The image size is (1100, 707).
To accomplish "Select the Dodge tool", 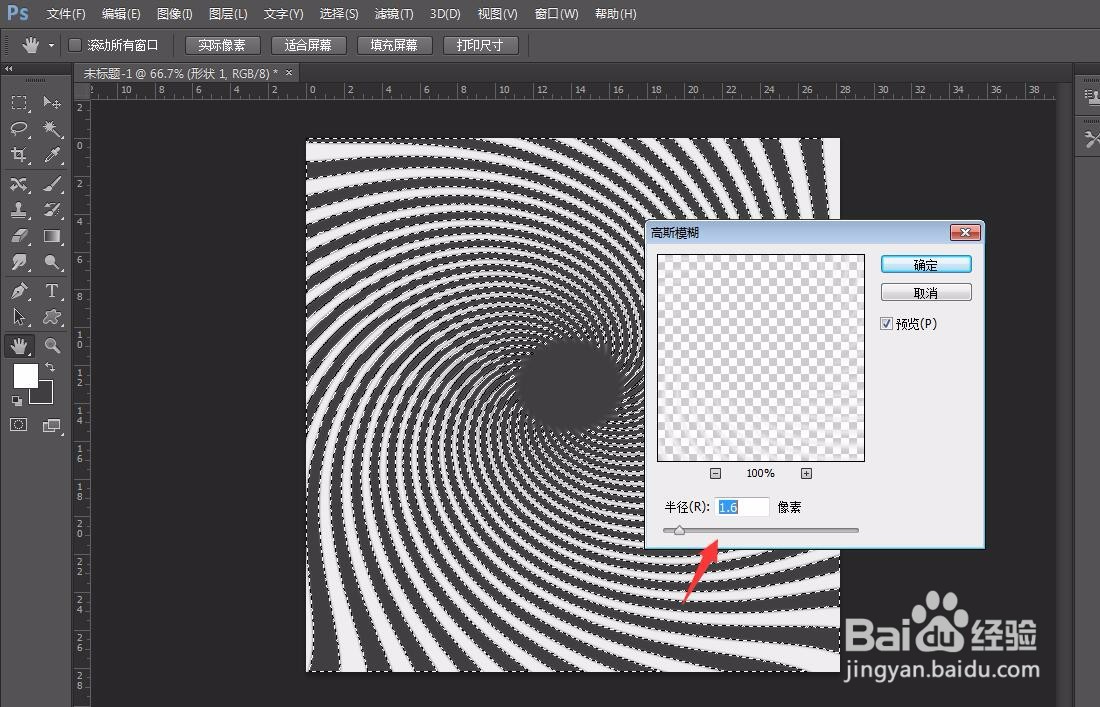I will [51, 262].
